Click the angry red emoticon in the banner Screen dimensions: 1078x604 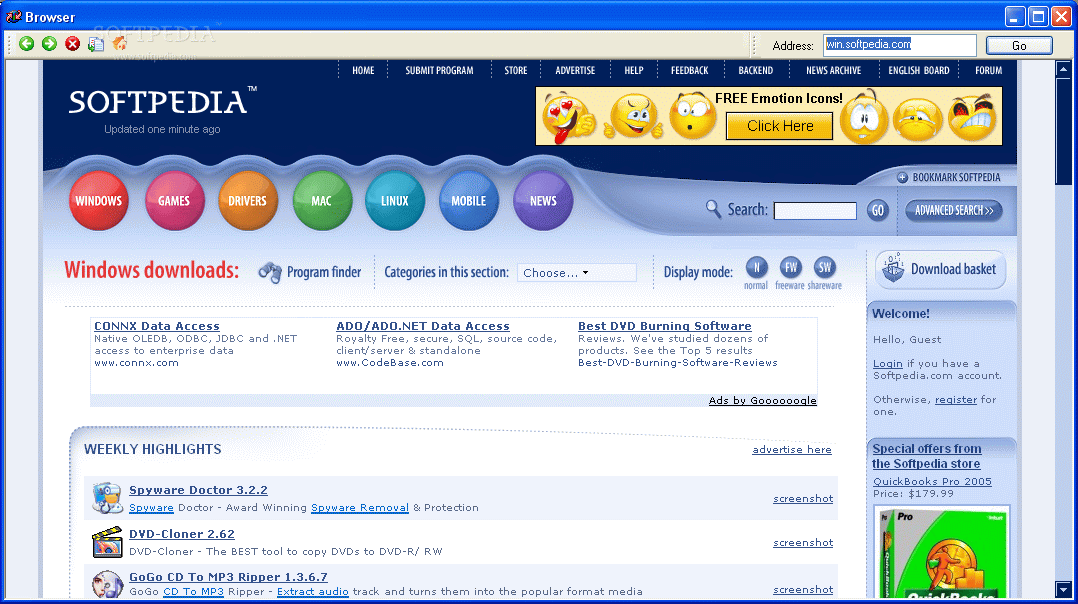point(973,117)
